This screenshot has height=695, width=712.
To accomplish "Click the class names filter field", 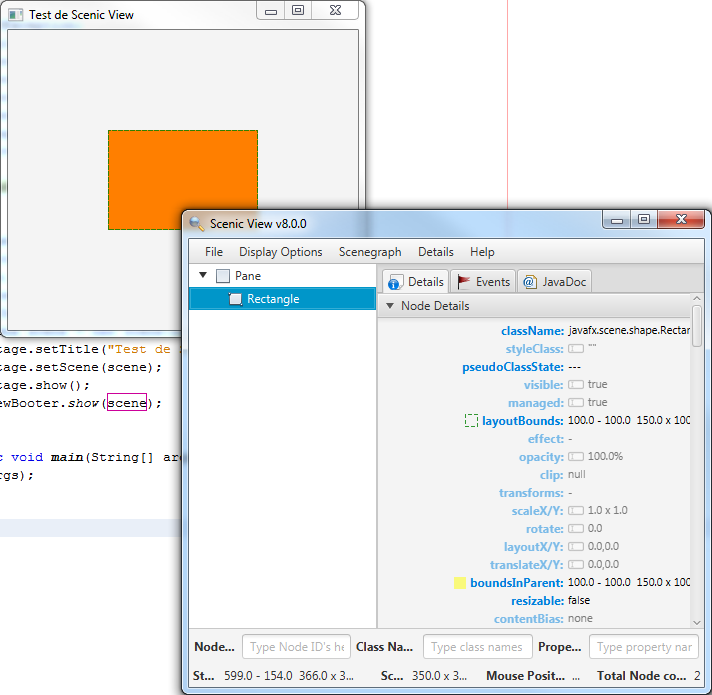I will point(477,647).
